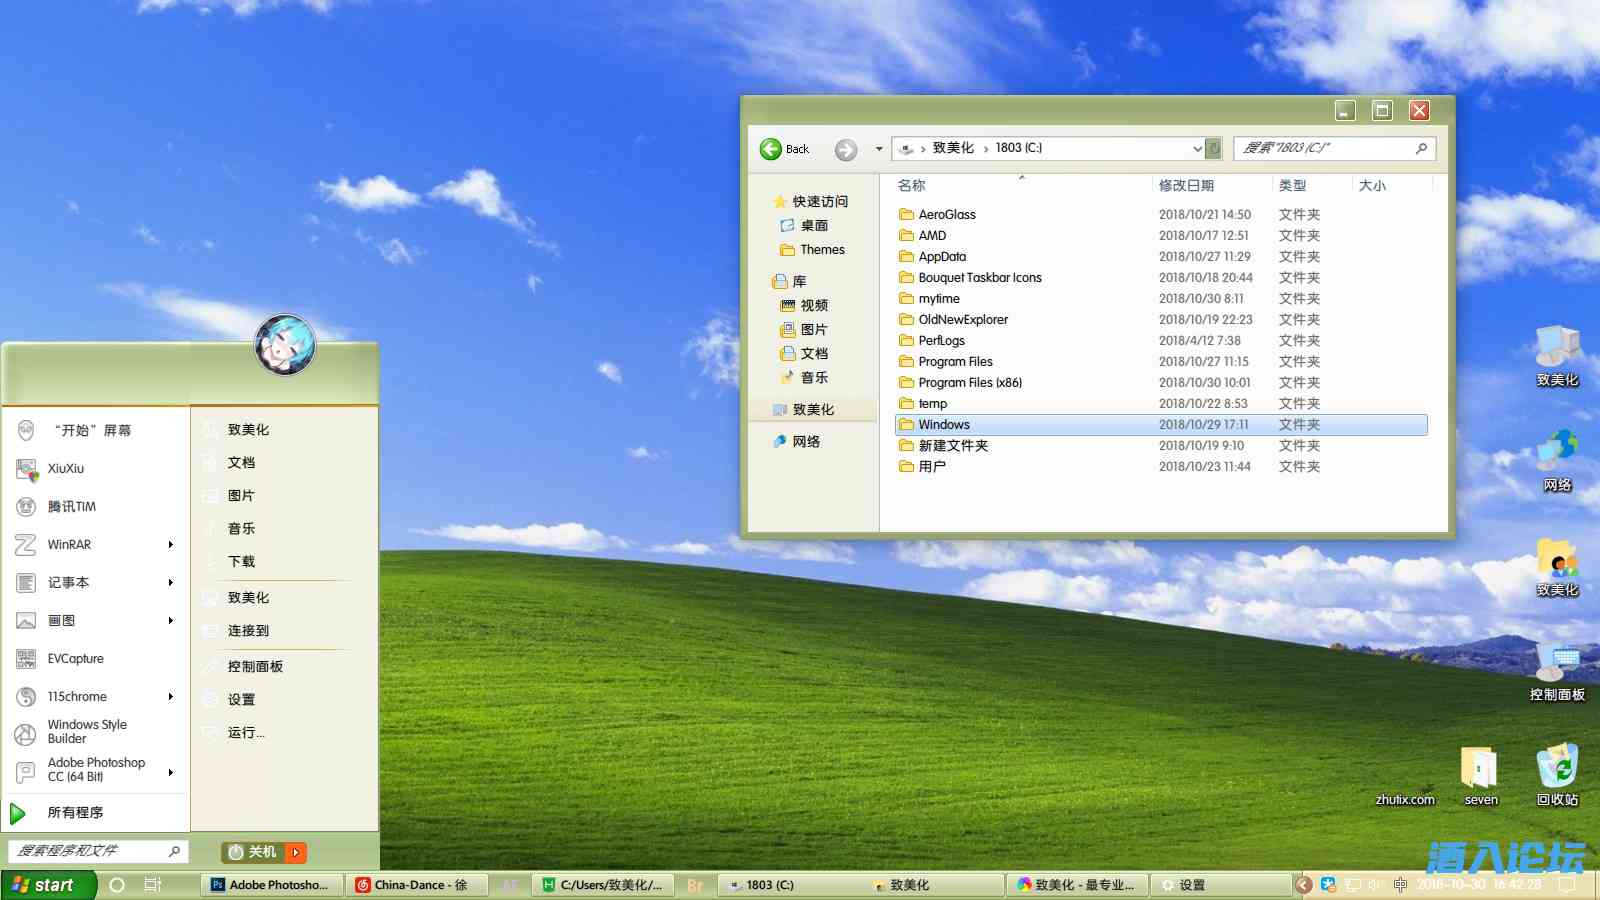This screenshot has height=900, width=1600.
Task: Open Adobe Photoshop CC (64 Bit) from Start menu
Action: [x=95, y=769]
